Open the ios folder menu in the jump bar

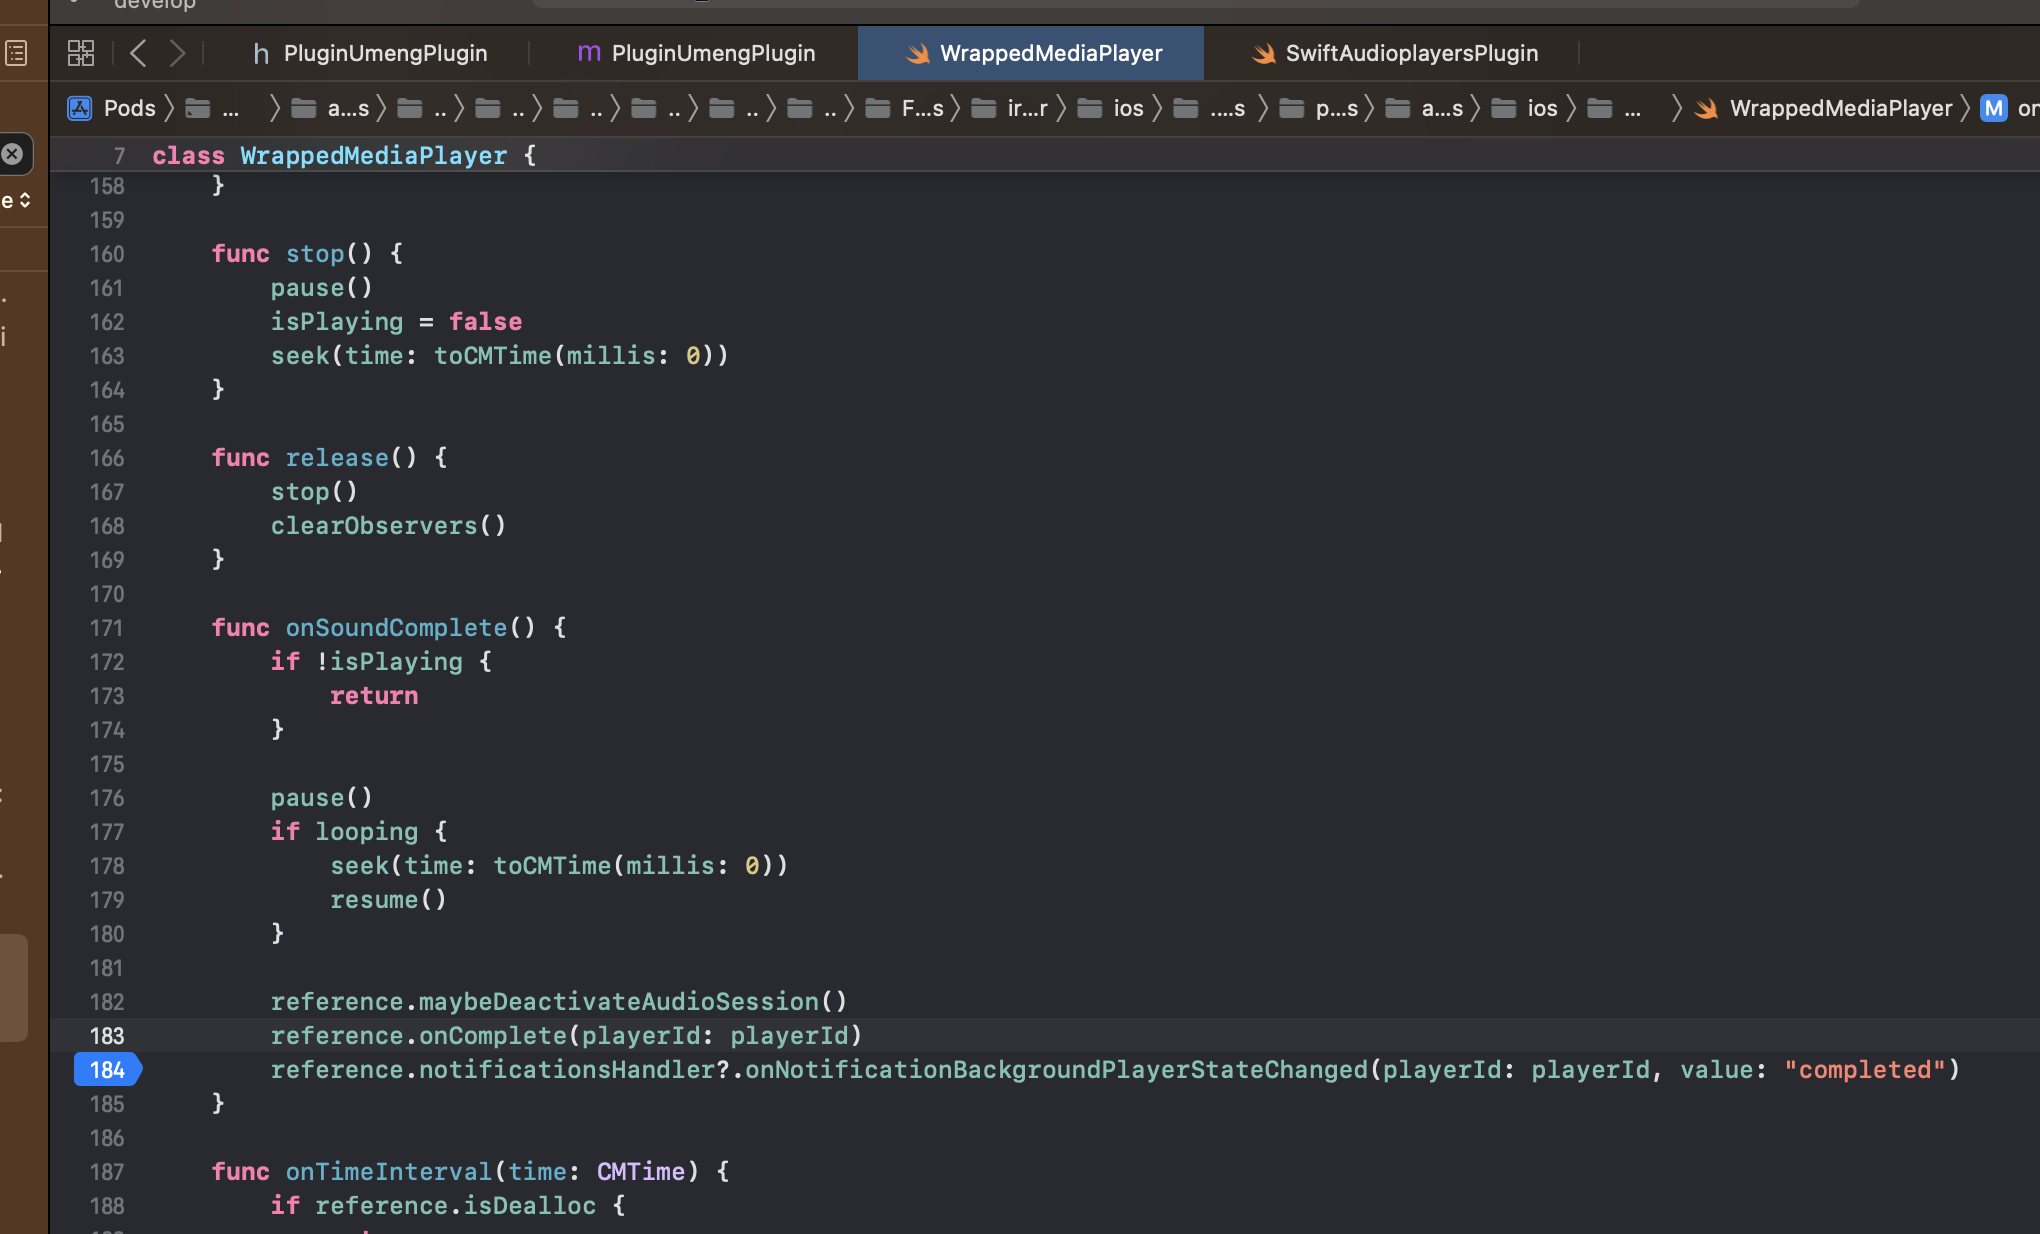(x=1128, y=108)
